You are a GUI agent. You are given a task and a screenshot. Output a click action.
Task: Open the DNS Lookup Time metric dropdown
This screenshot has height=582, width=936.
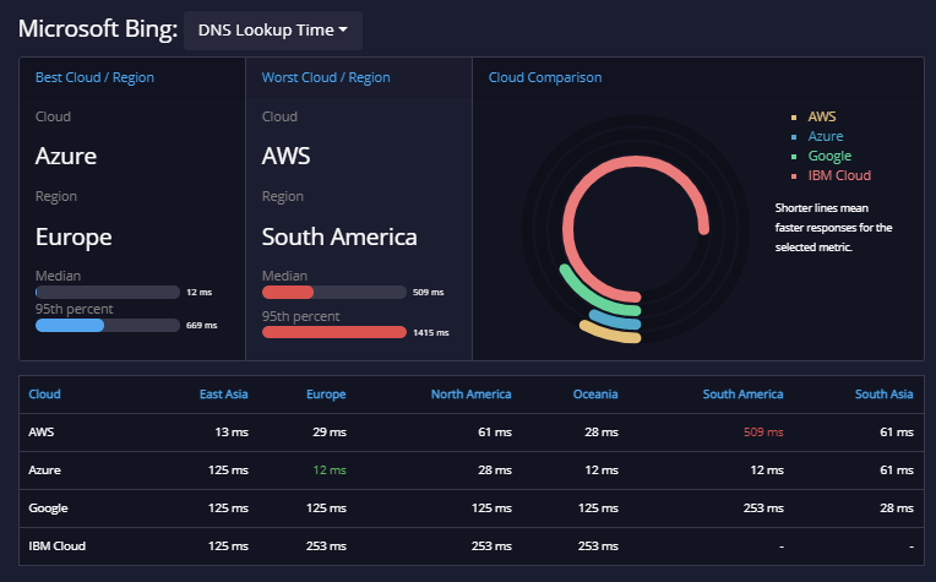click(x=273, y=30)
